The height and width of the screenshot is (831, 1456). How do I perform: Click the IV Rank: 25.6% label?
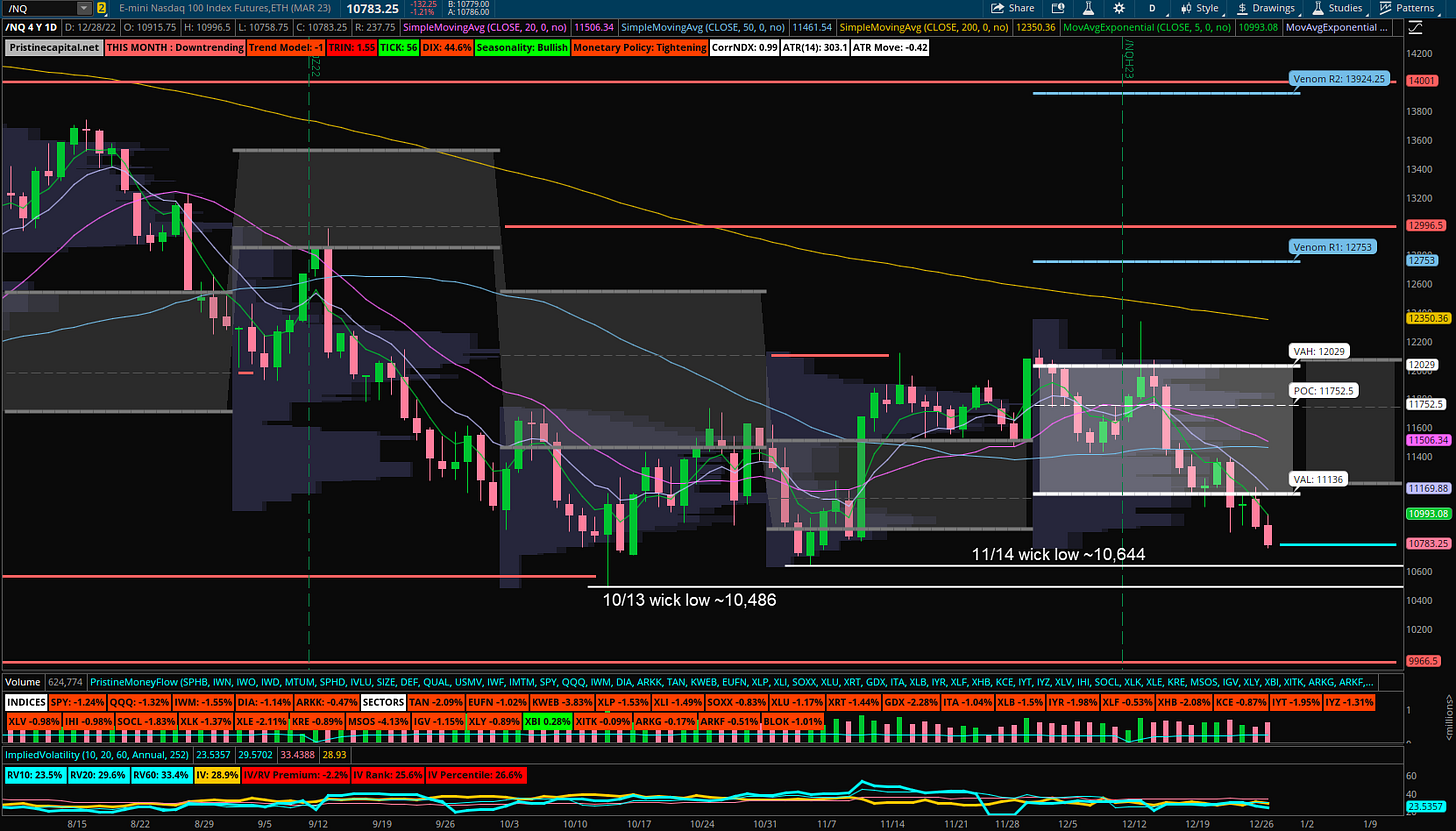point(389,774)
